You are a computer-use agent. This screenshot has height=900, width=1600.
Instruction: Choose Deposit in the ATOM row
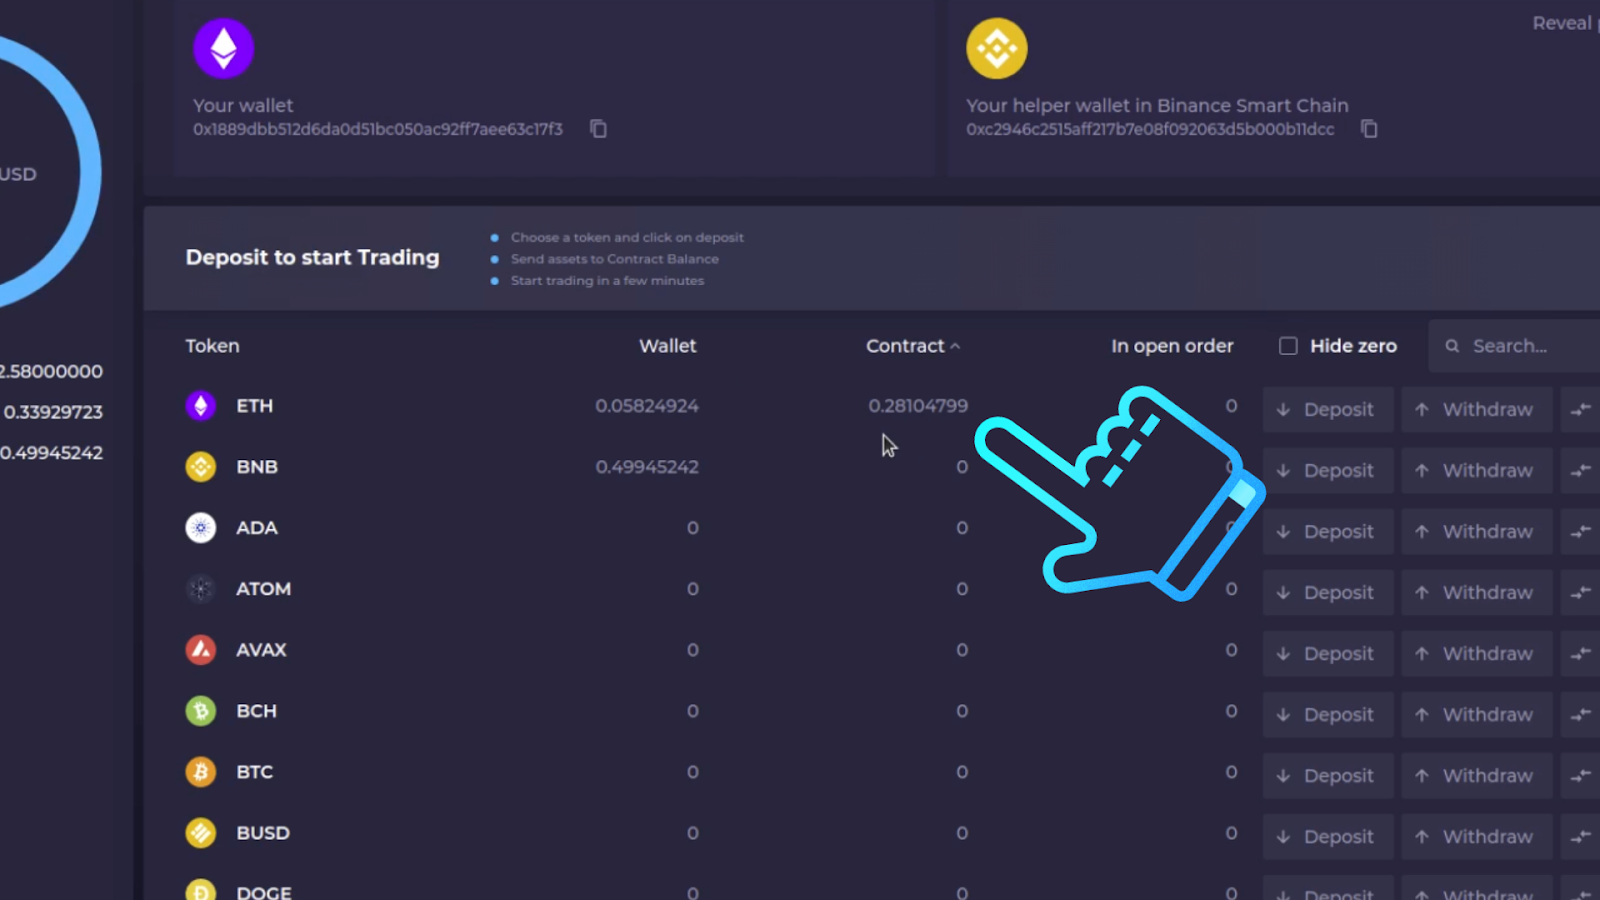coord(1328,592)
